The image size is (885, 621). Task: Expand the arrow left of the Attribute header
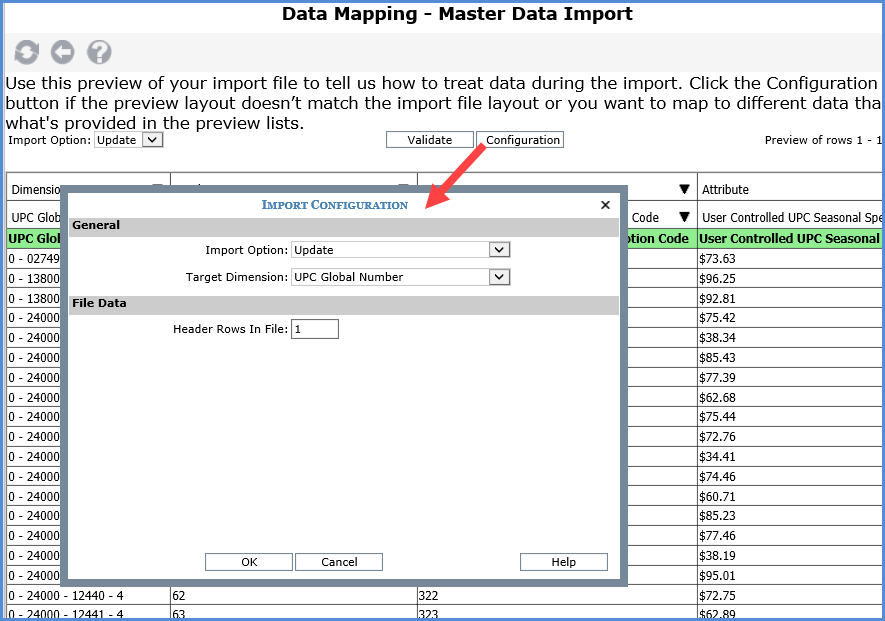(684, 189)
